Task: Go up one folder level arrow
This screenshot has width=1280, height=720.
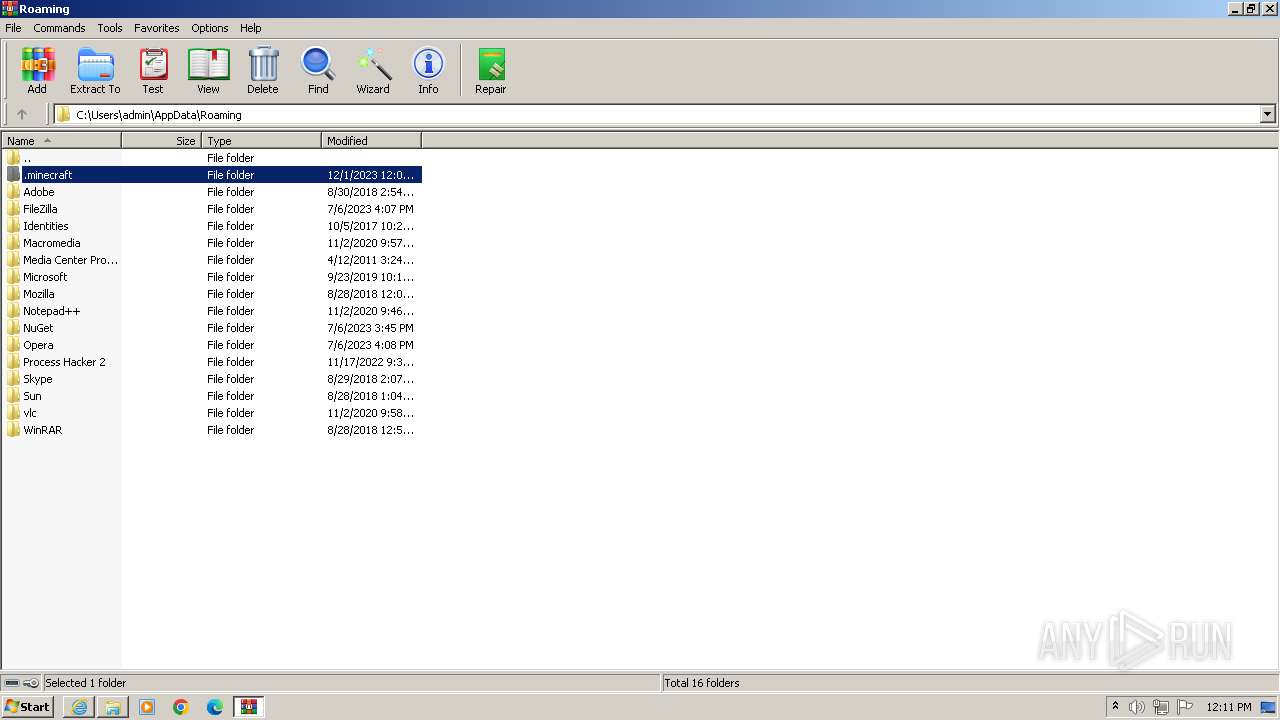Action: [x=22, y=114]
